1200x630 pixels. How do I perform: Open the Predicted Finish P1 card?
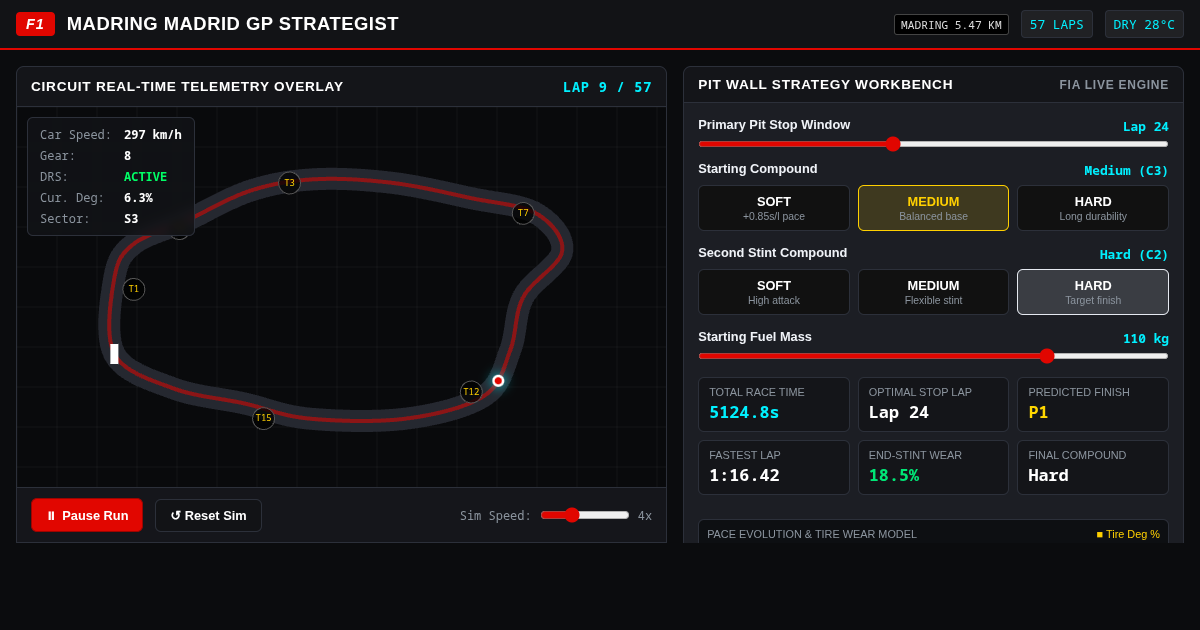(1093, 404)
